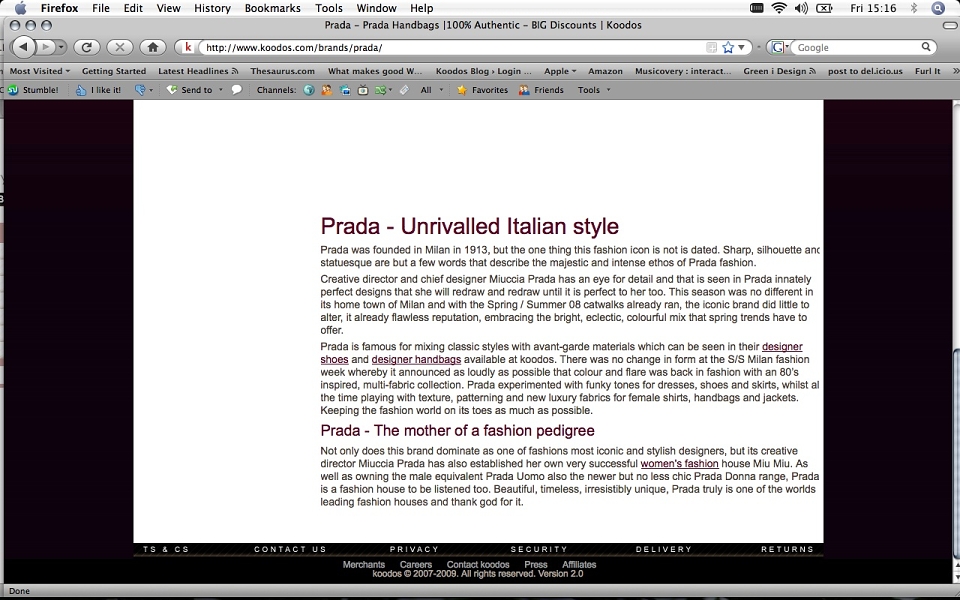
Task: Click post to del.icio.us bookmarklet
Action: coord(865,71)
